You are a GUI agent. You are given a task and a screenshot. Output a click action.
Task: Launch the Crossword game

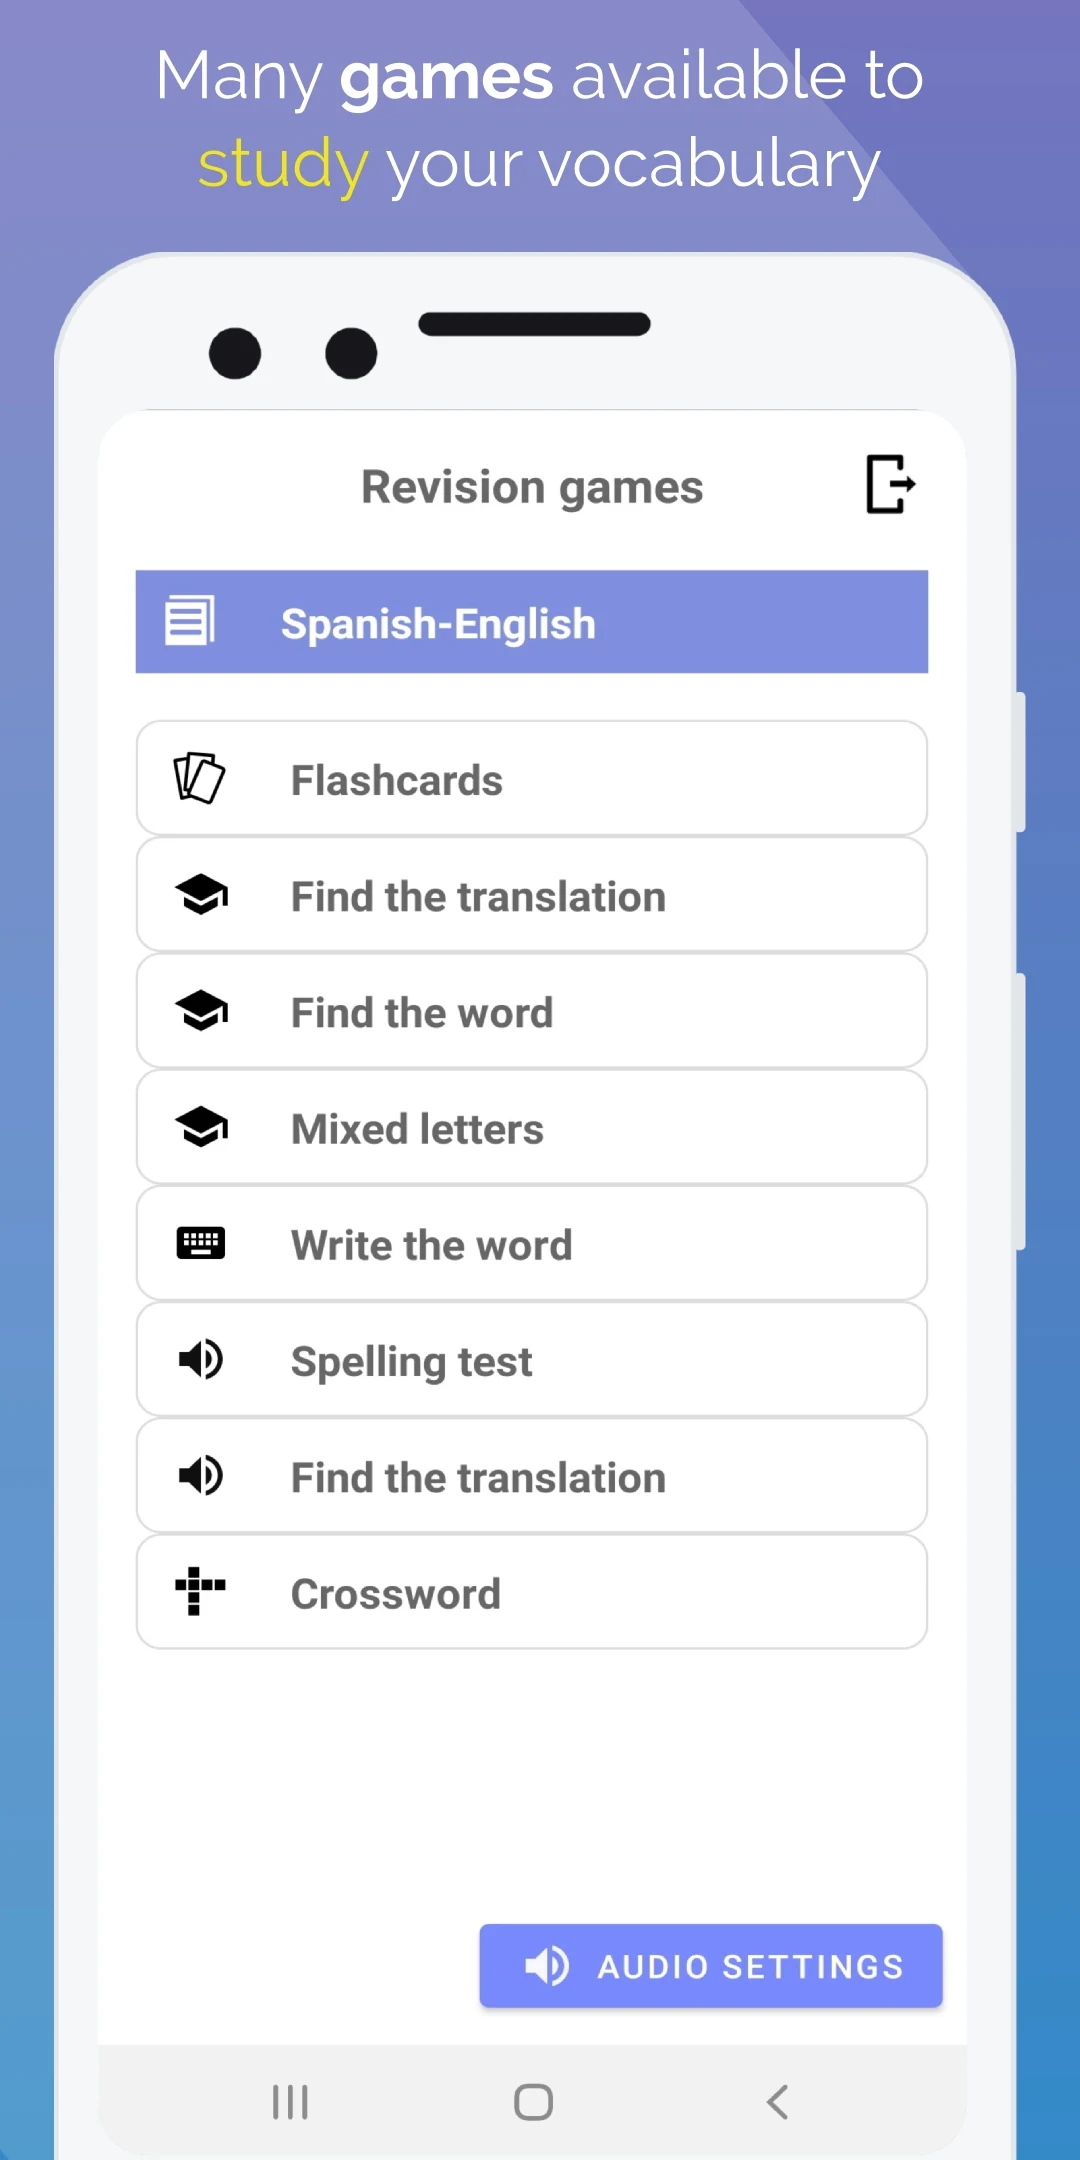(x=531, y=1592)
